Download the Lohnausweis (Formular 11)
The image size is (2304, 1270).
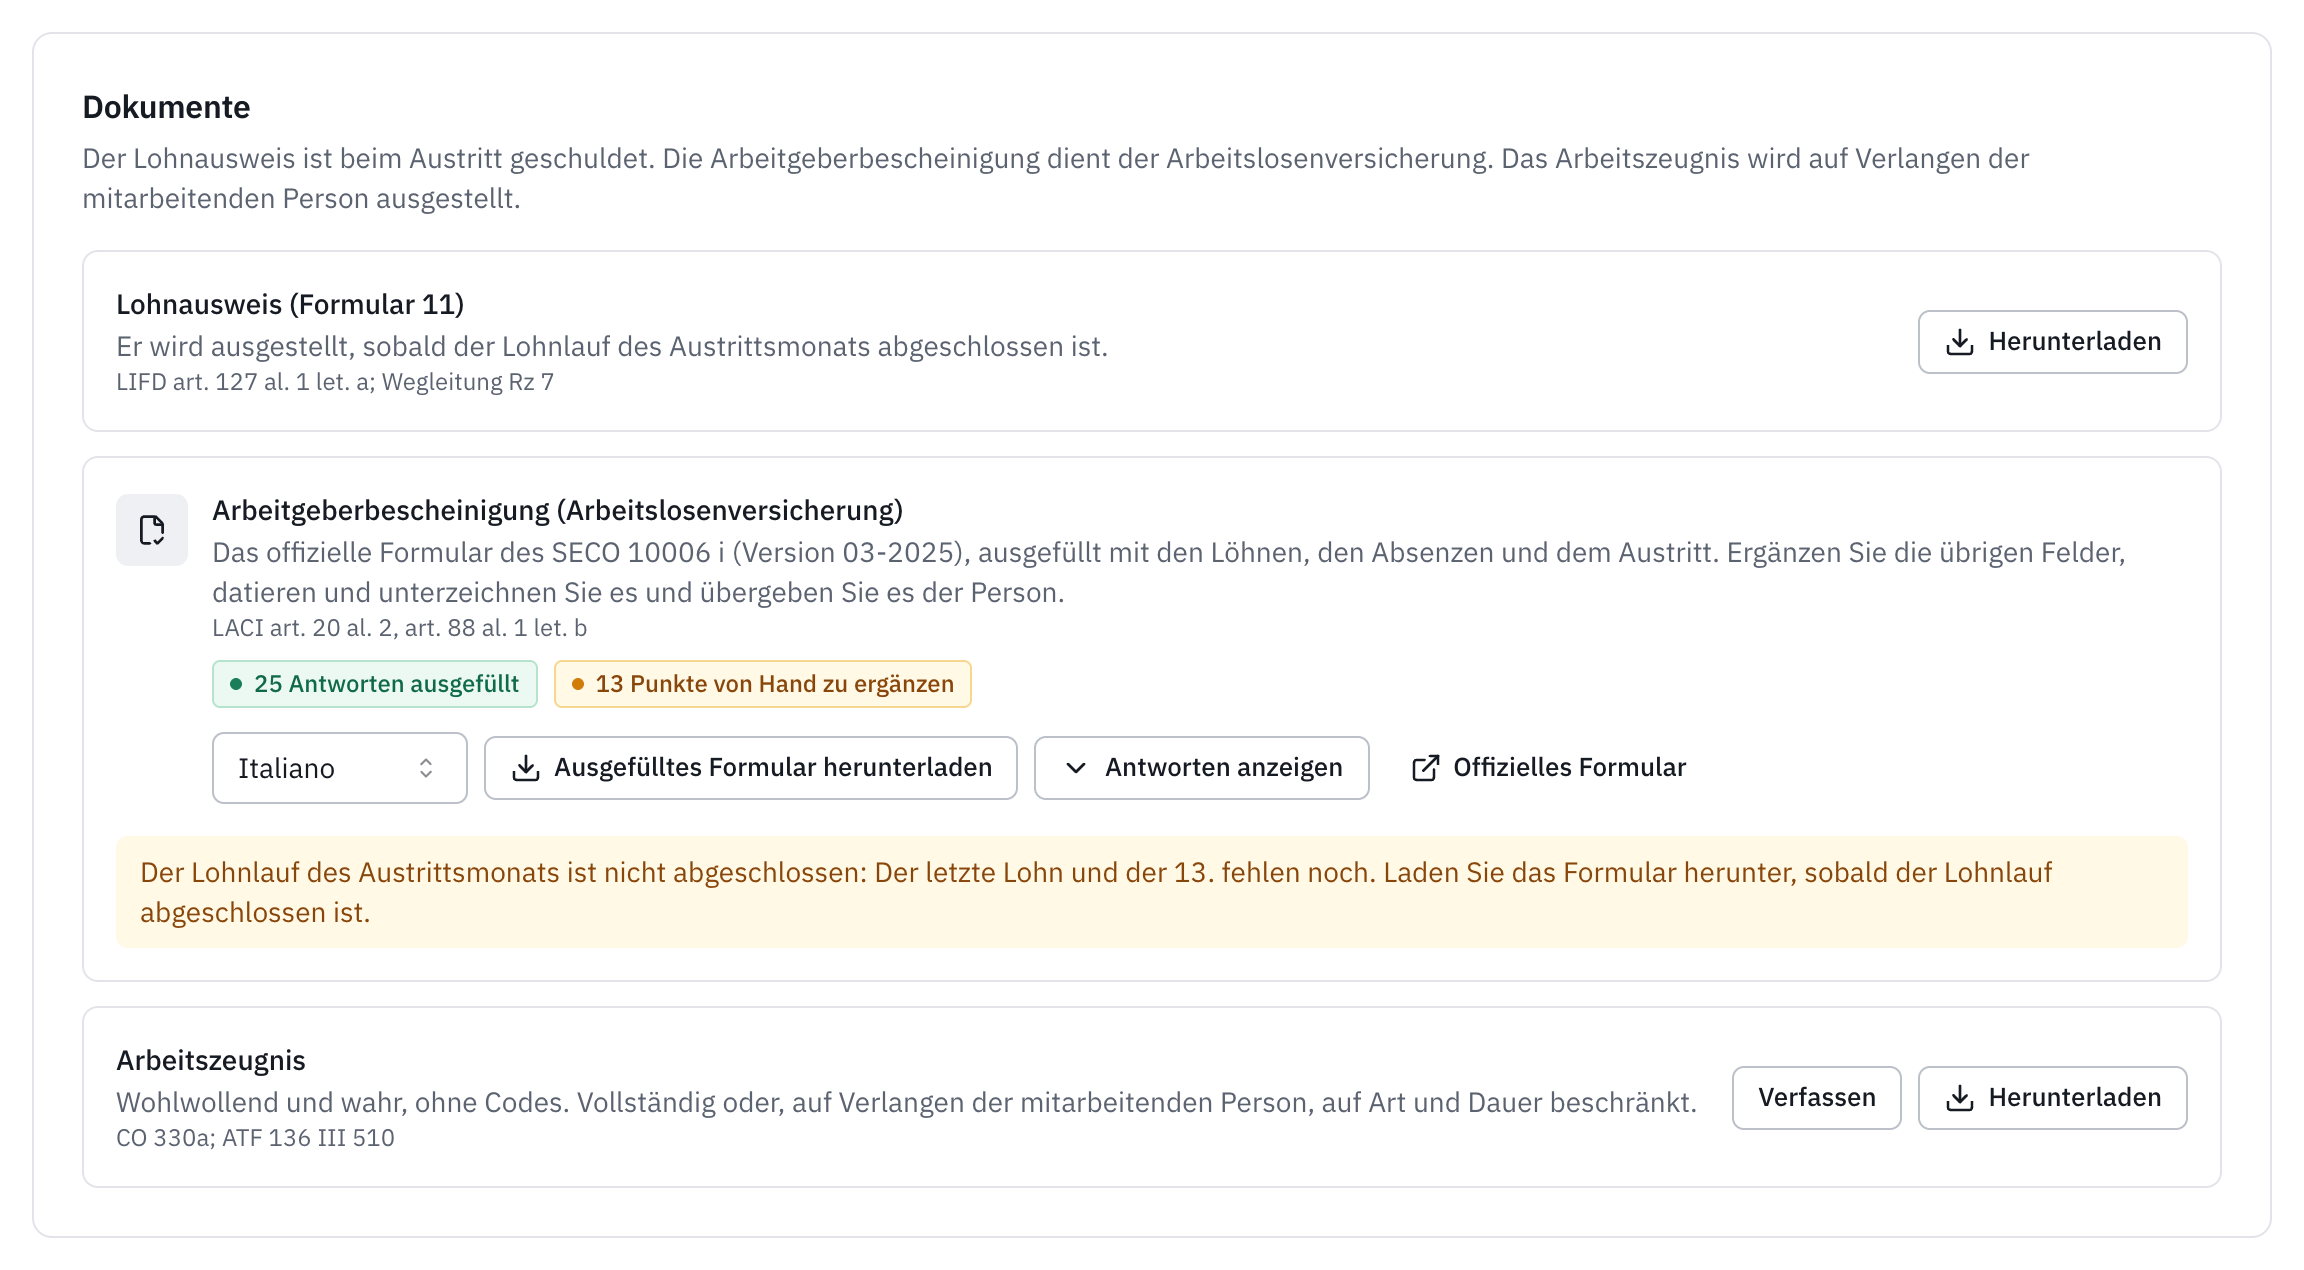pyautogui.click(x=2052, y=342)
